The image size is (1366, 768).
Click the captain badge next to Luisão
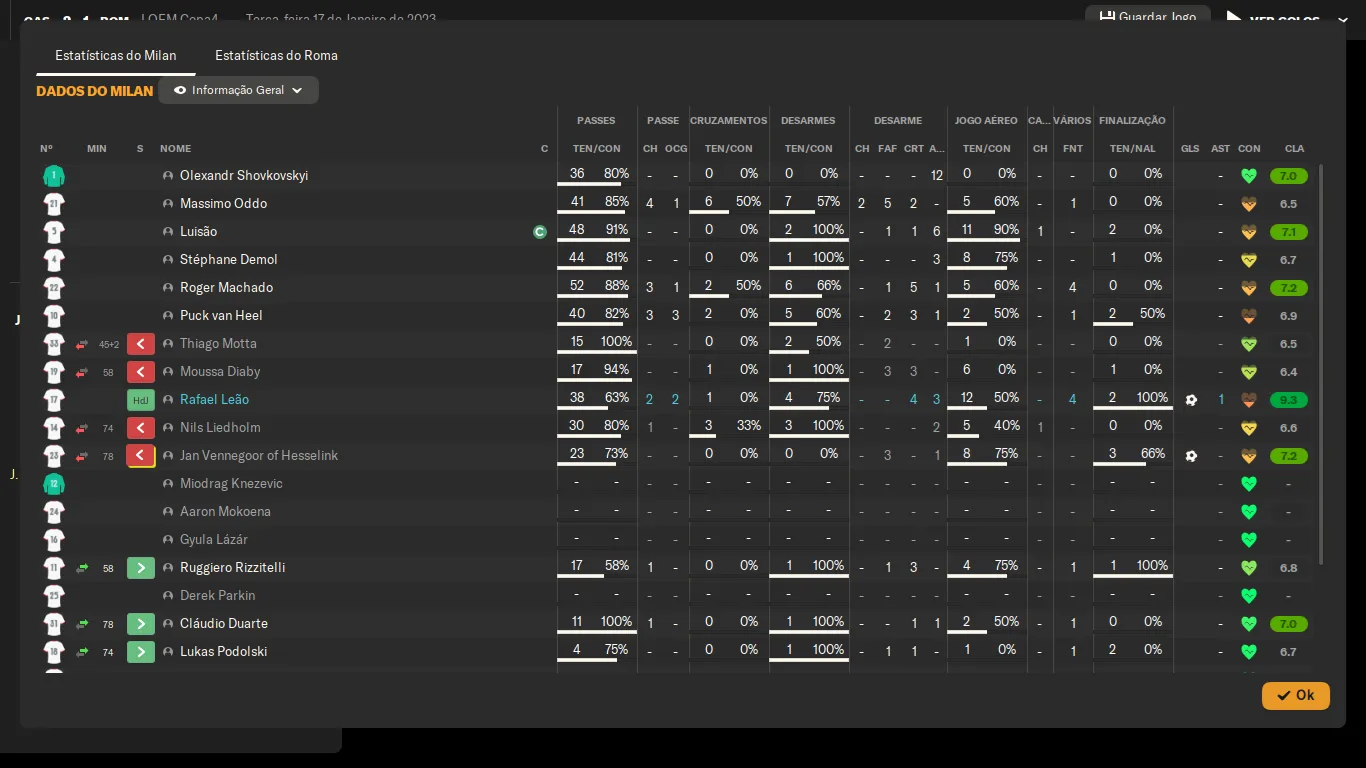[x=540, y=232]
